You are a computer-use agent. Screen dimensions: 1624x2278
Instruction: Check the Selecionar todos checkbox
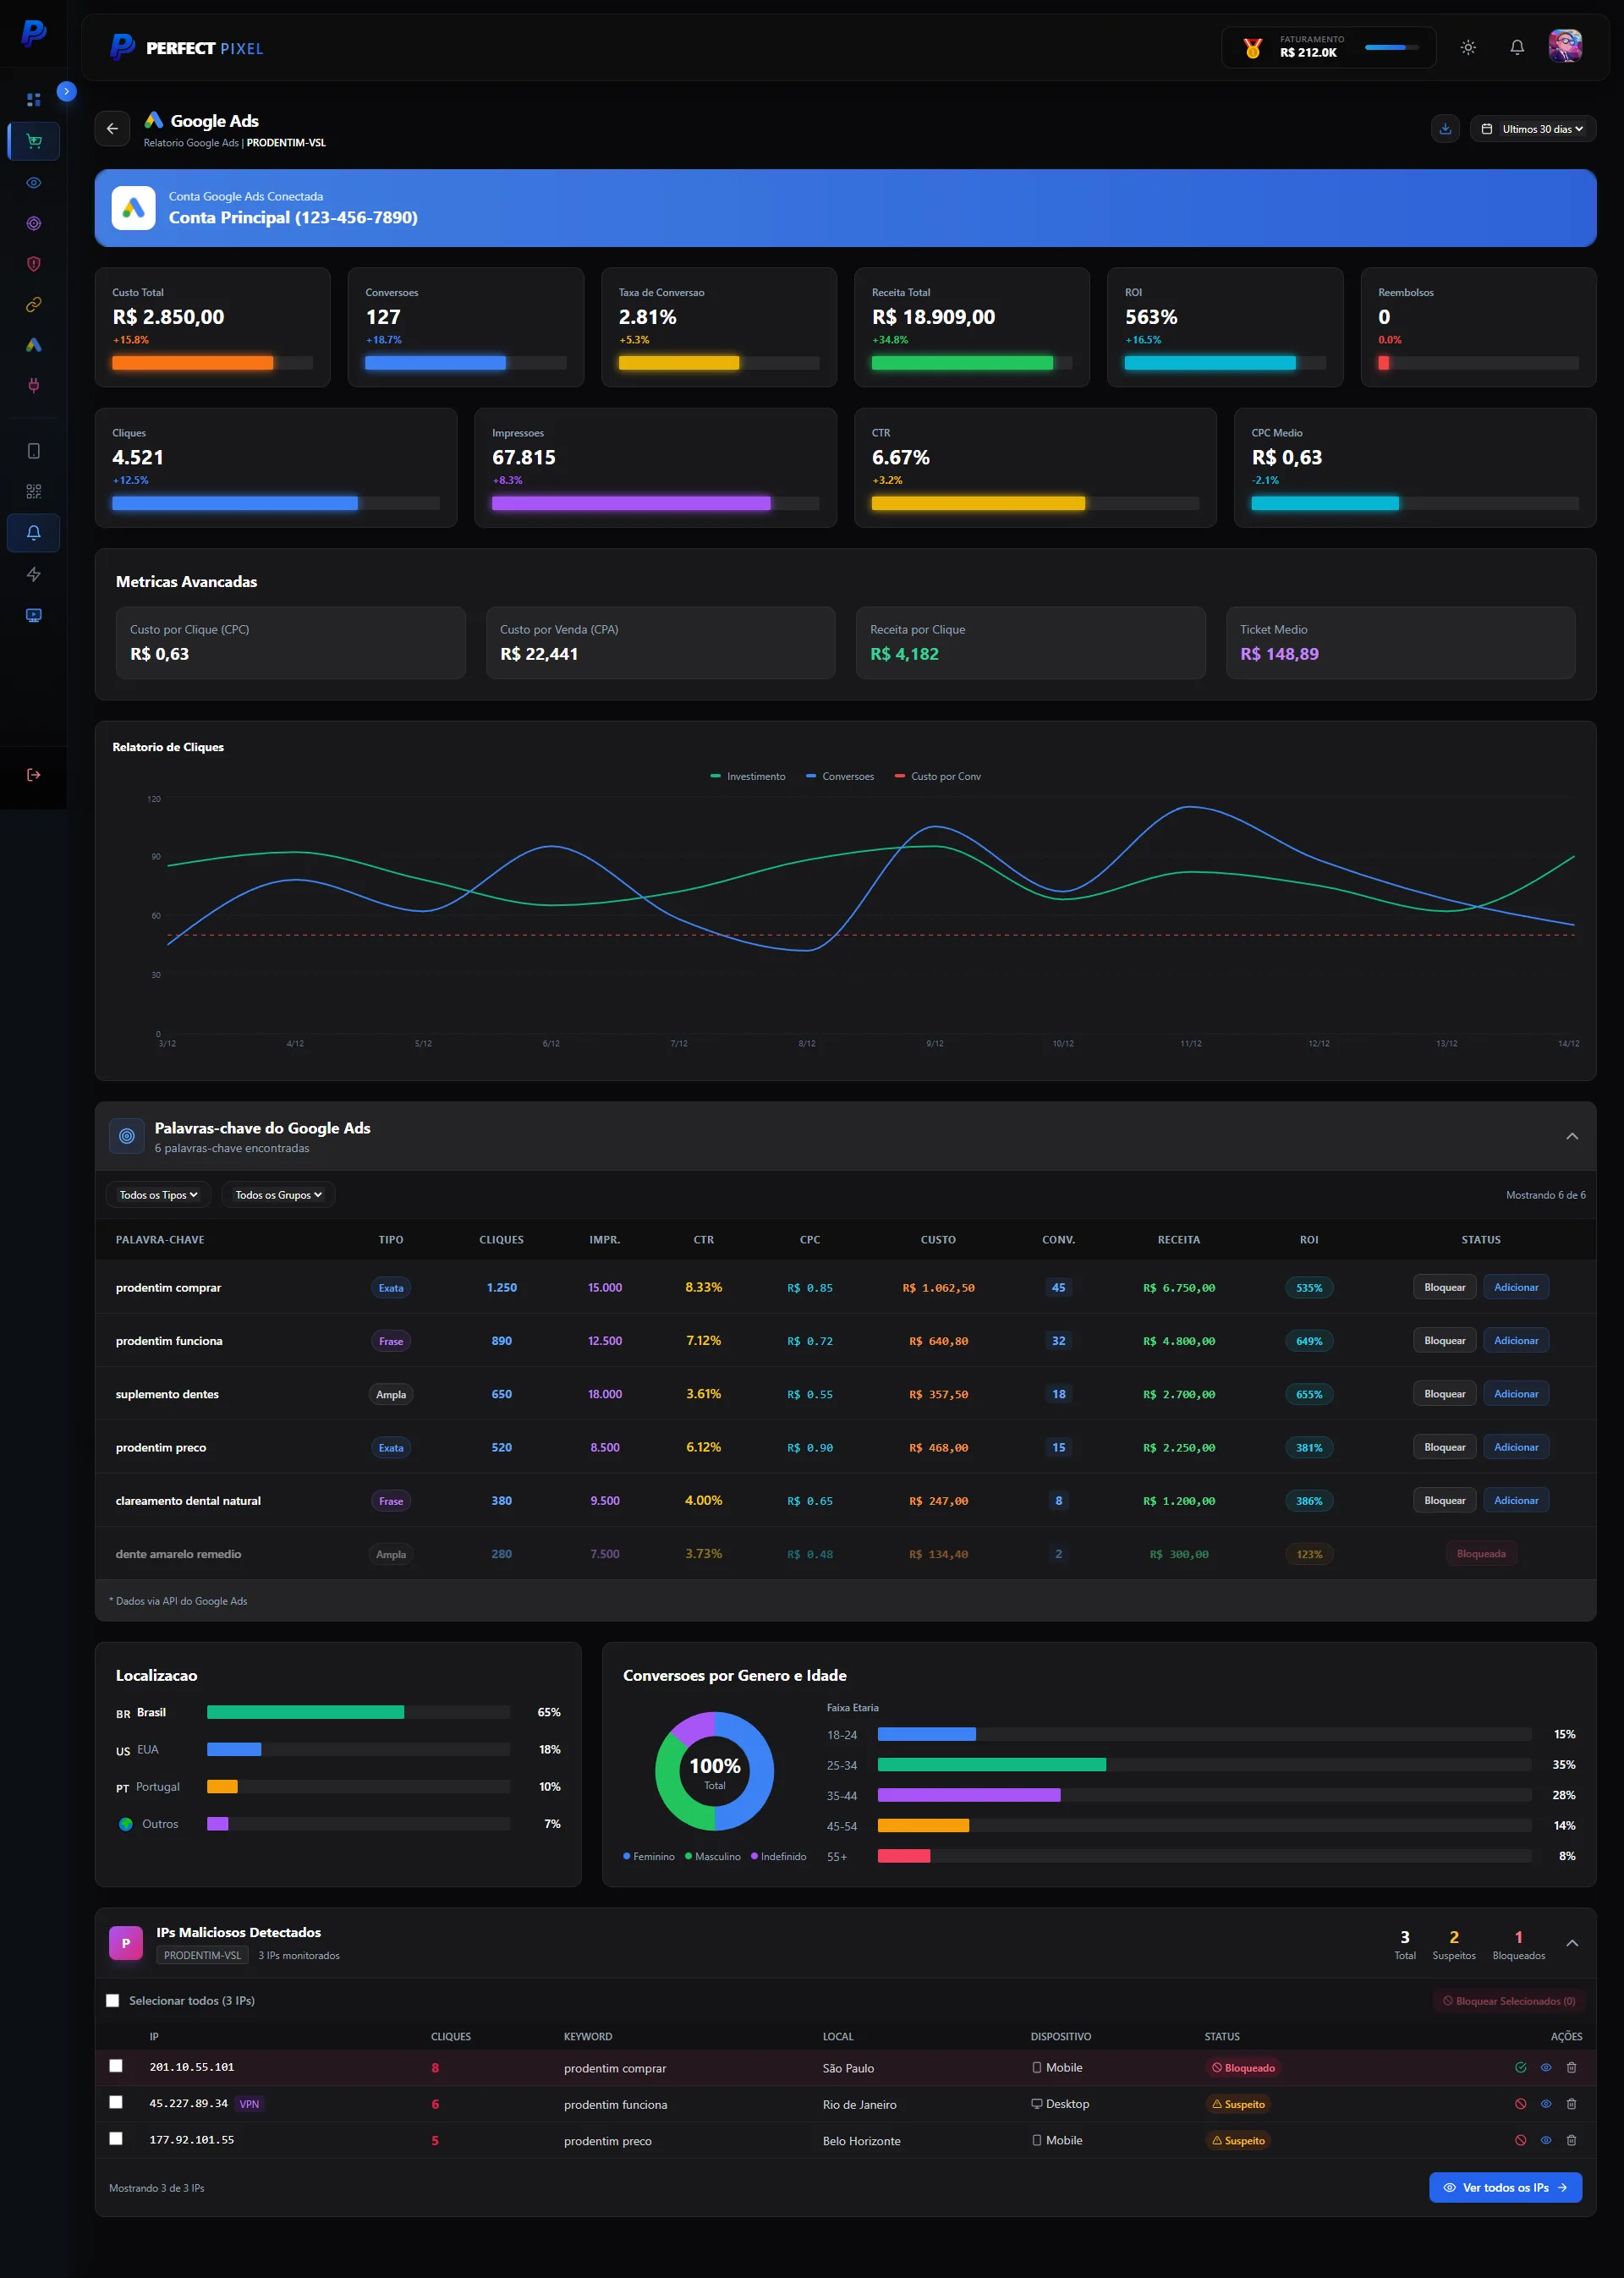(113, 2001)
